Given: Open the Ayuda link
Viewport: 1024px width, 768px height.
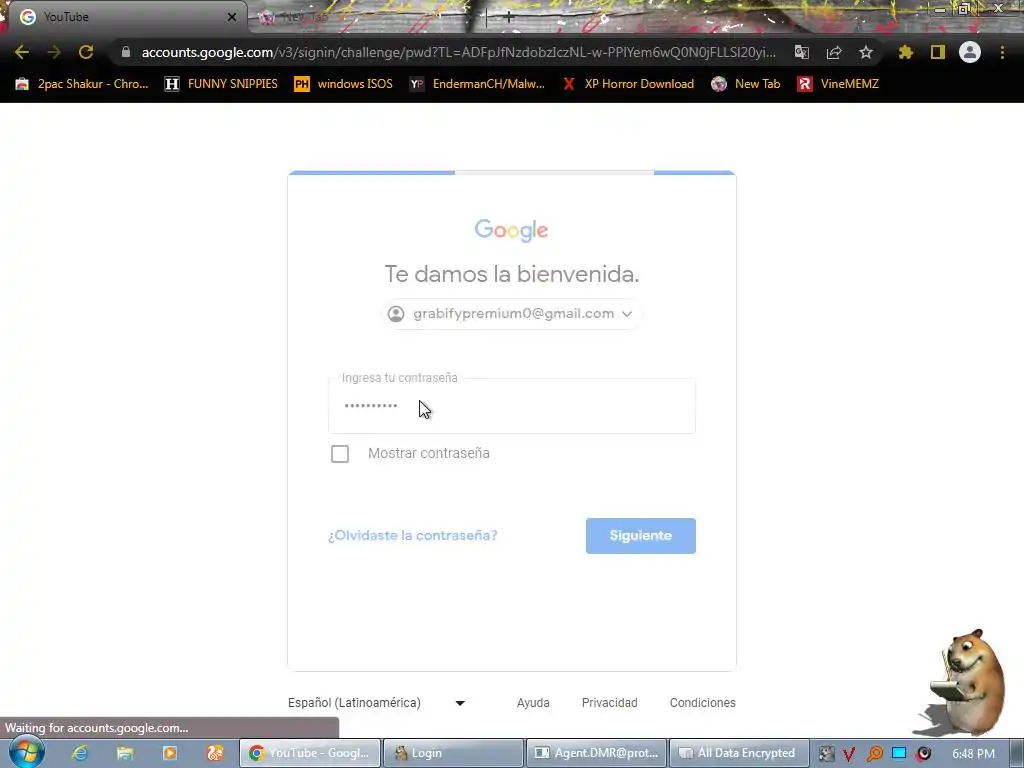Looking at the screenshot, I should pyautogui.click(x=533, y=703).
